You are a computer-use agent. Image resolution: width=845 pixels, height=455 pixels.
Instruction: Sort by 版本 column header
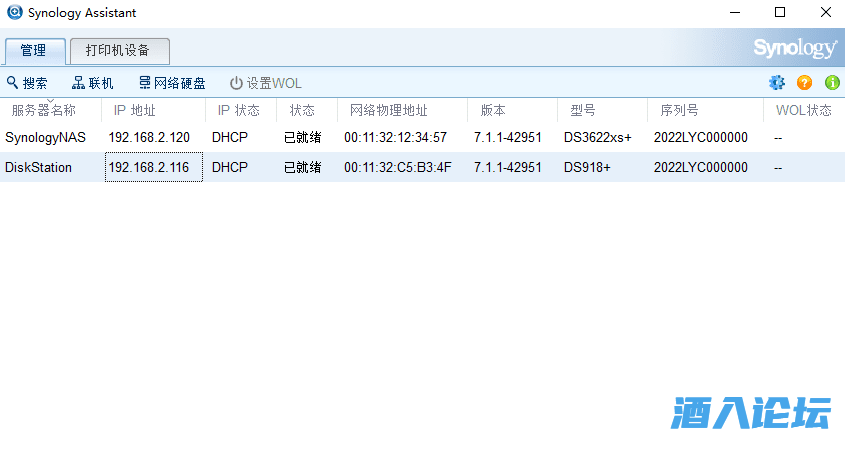tap(512, 111)
